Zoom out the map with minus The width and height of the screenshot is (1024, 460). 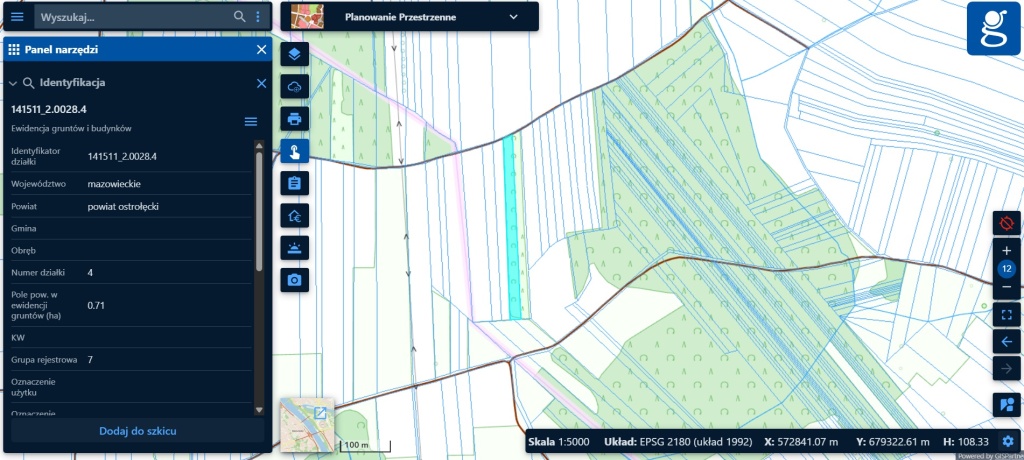[x=1006, y=287]
